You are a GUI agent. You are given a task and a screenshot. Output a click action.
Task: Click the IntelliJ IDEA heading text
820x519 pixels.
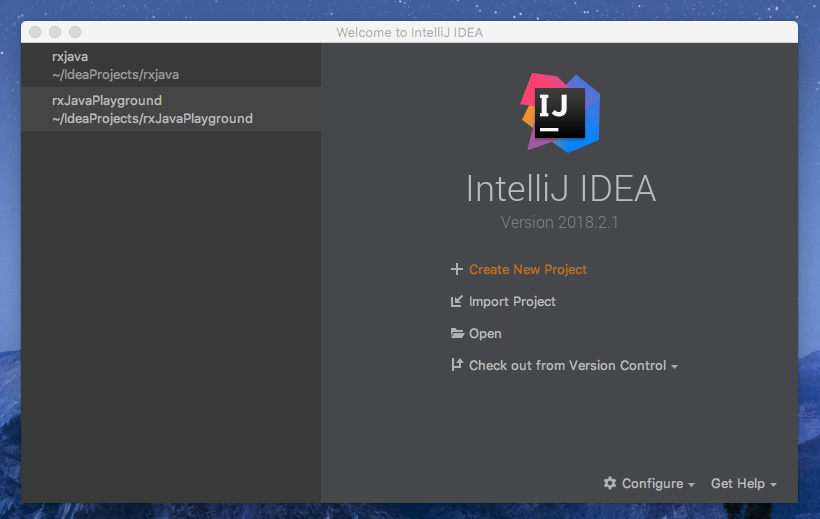point(561,189)
